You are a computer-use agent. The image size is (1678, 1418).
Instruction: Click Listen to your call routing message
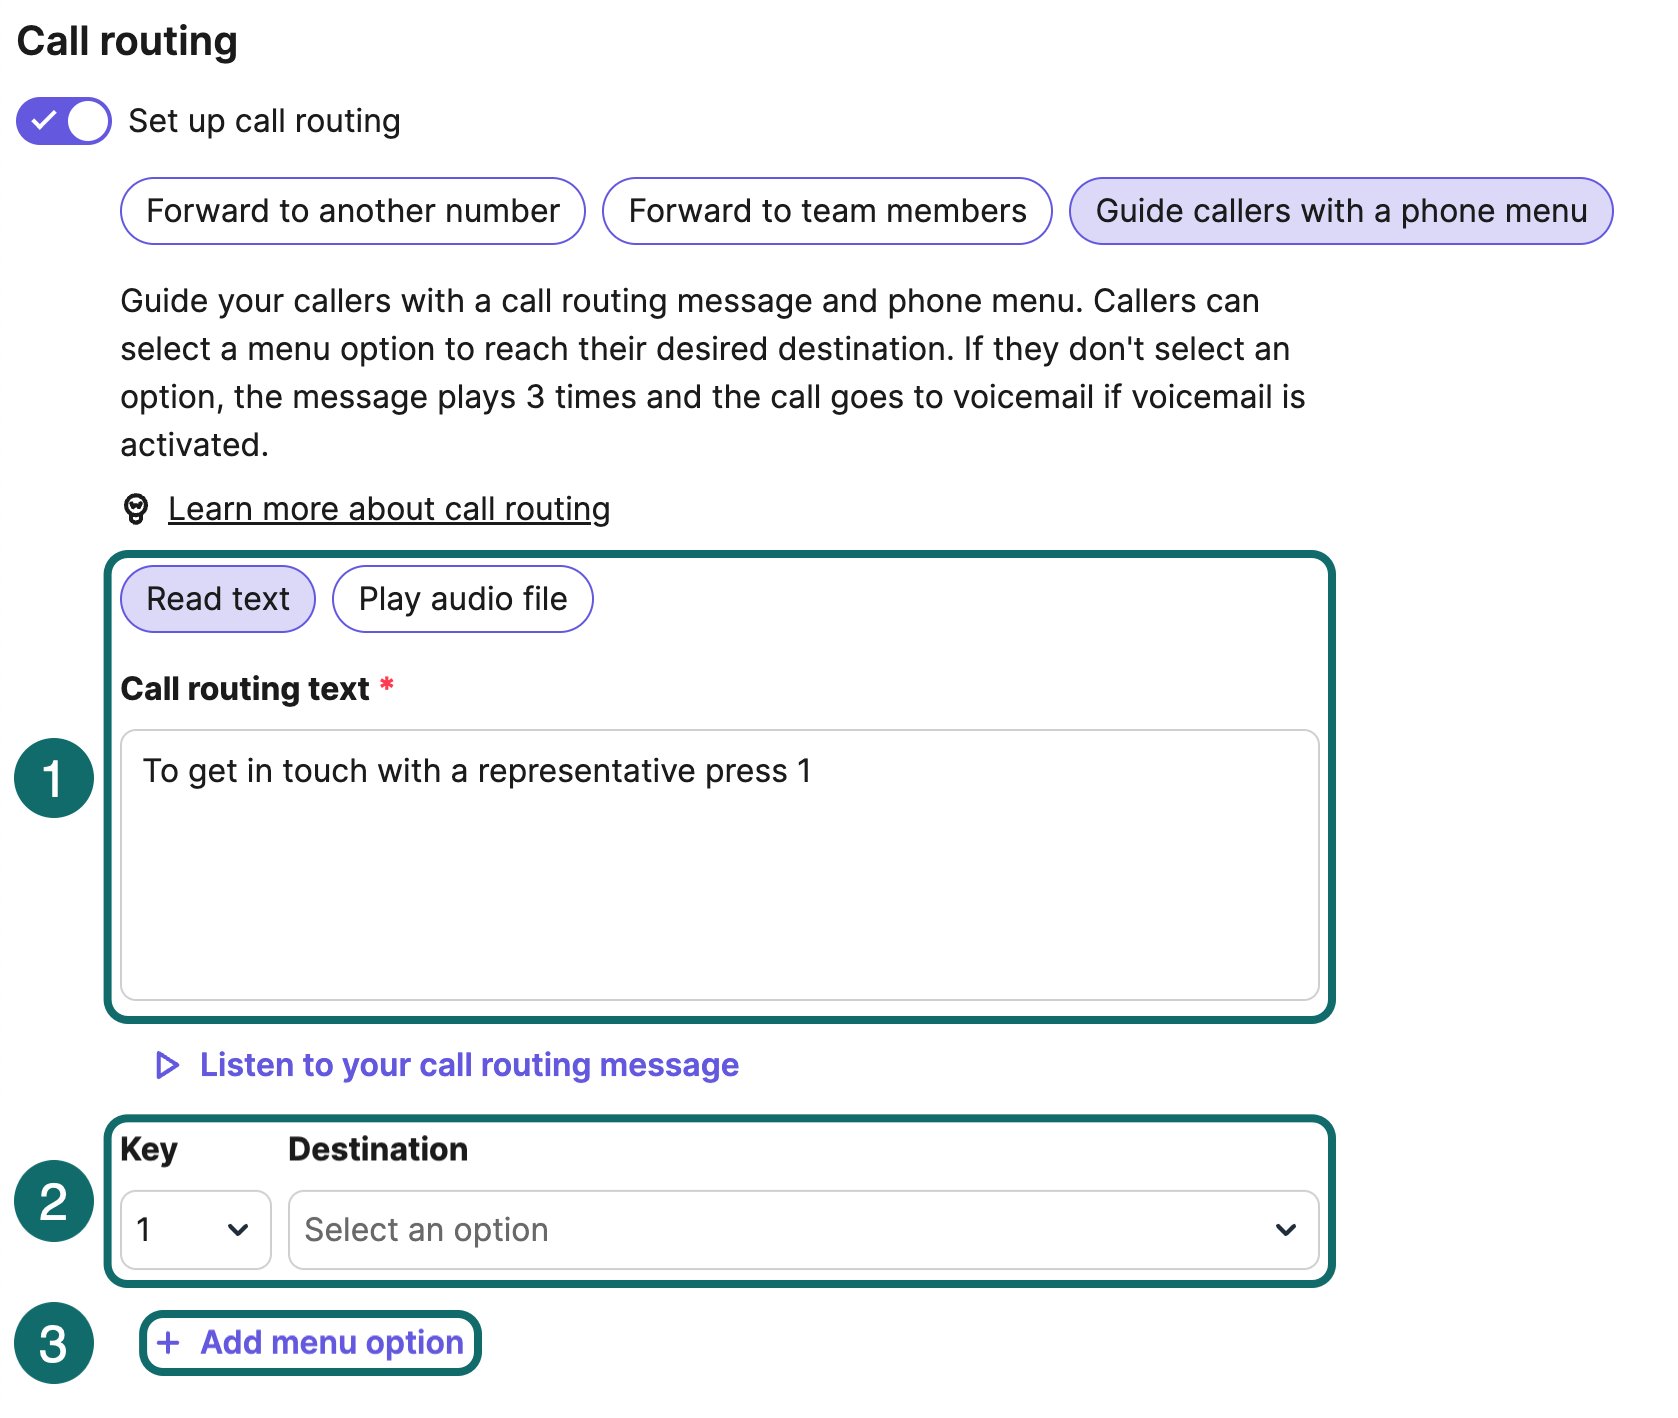coord(468,1065)
